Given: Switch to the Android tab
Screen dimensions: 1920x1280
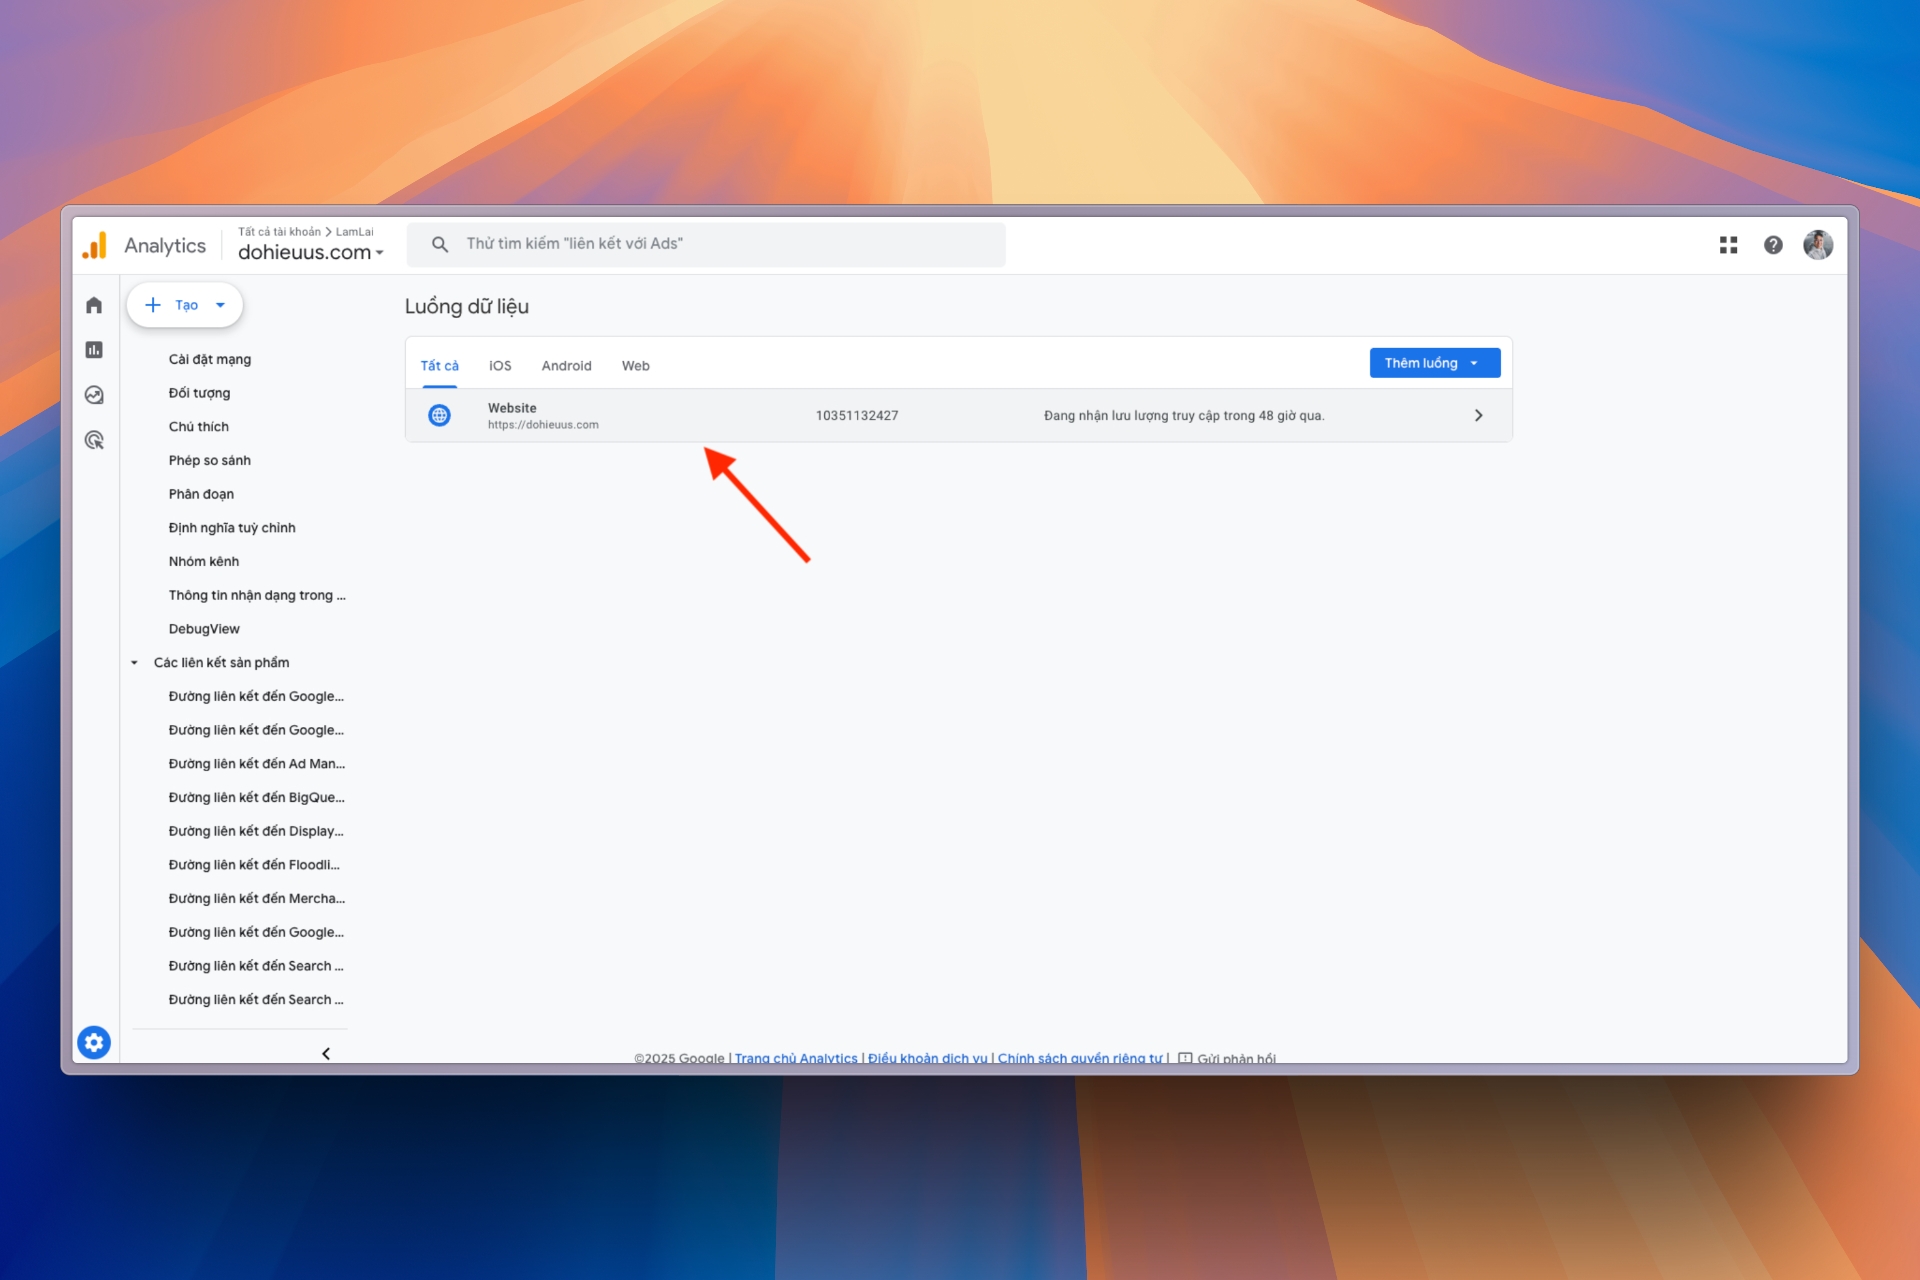Looking at the screenshot, I should [566, 366].
